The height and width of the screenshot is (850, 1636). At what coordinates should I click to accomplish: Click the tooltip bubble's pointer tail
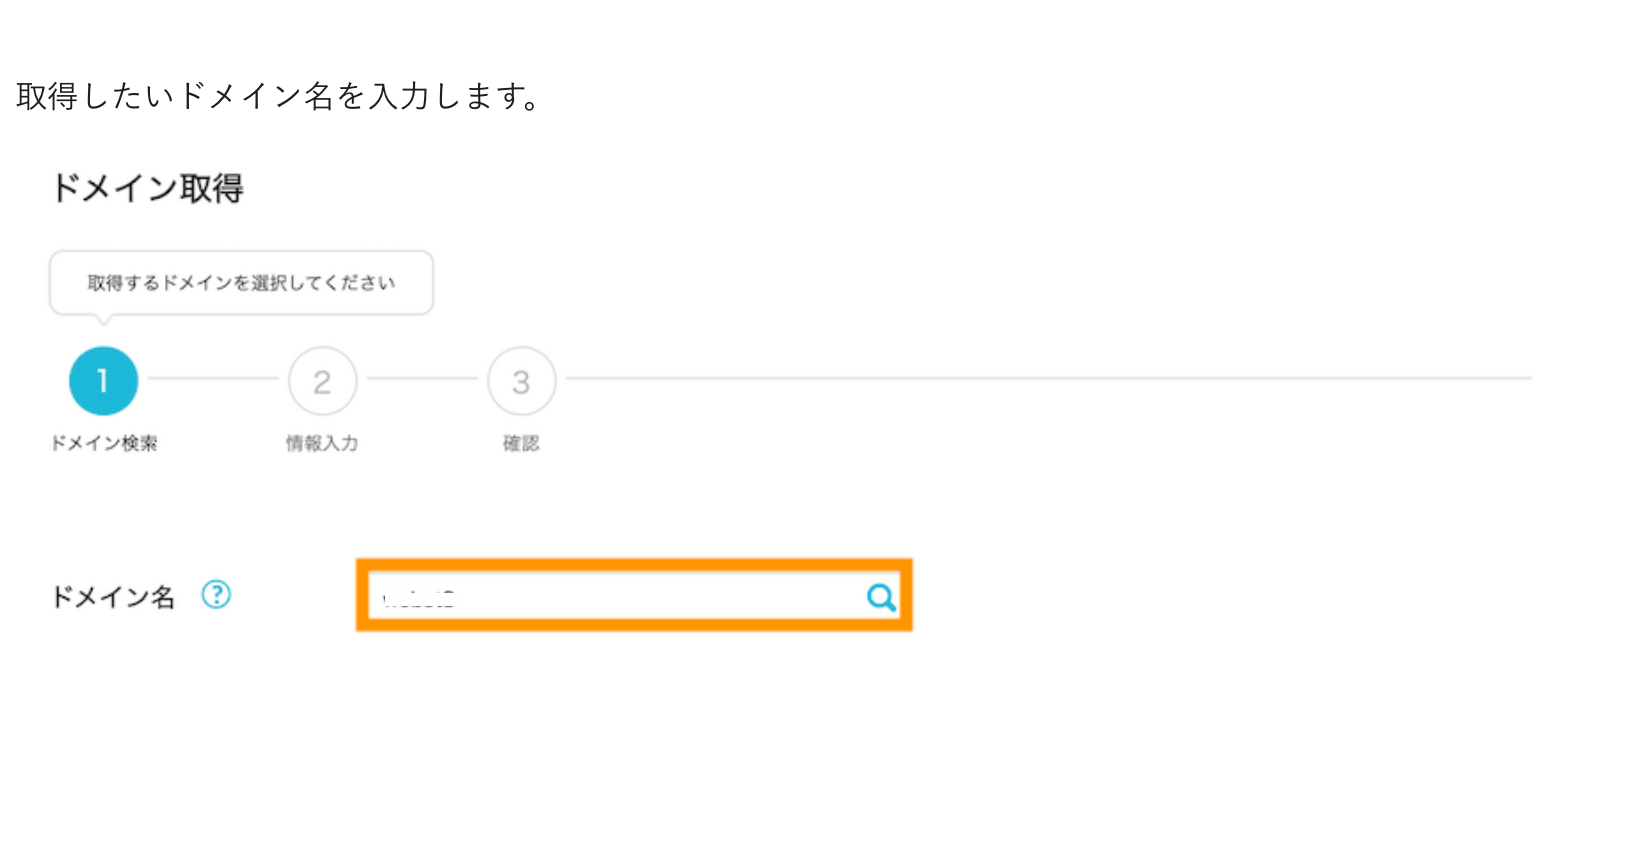click(103, 320)
